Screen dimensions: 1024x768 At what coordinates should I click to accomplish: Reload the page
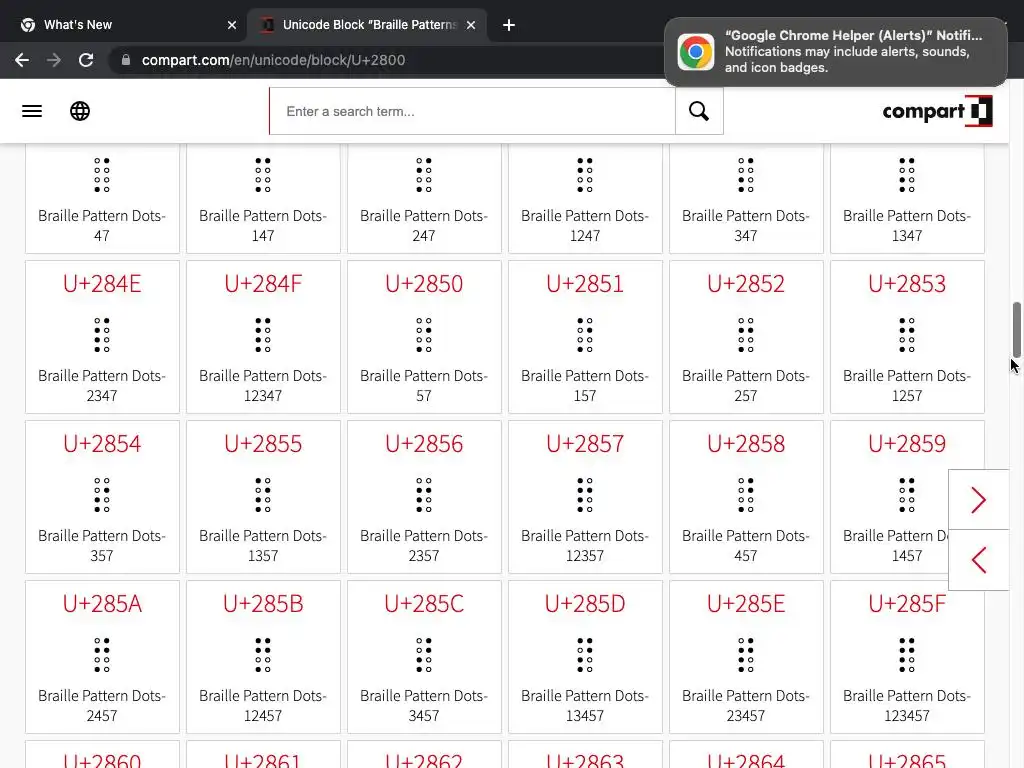point(86,60)
